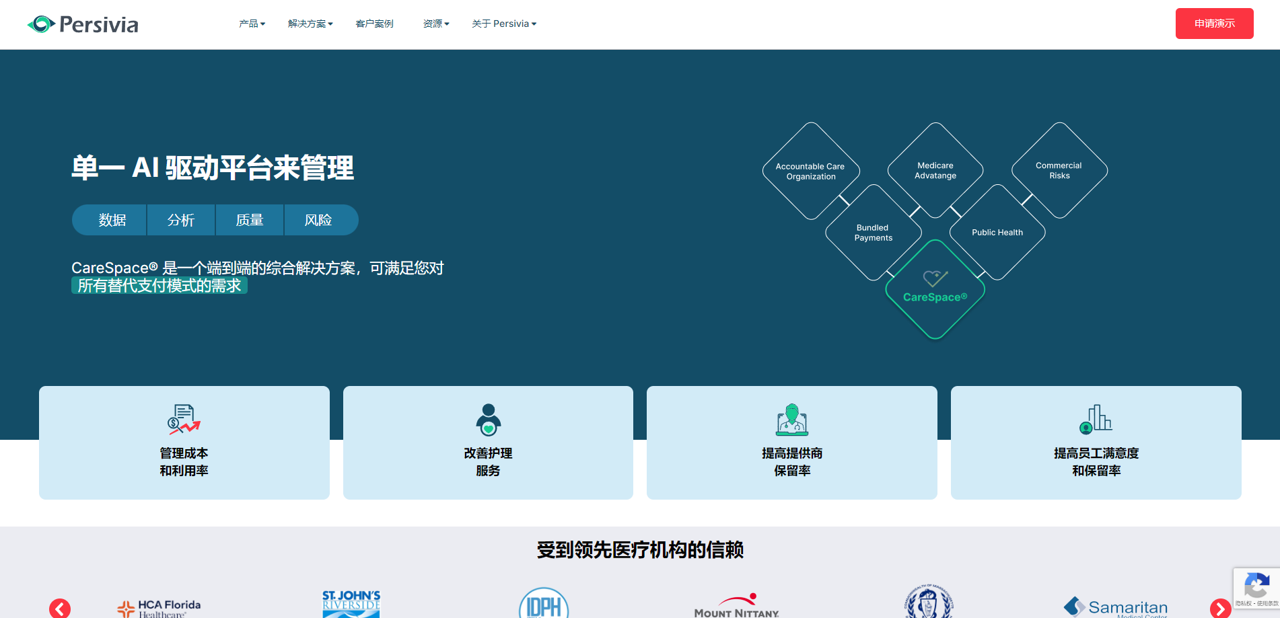Open the 改善护理服务 card text
The width and height of the screenshot is (1280, 618).
488,462
